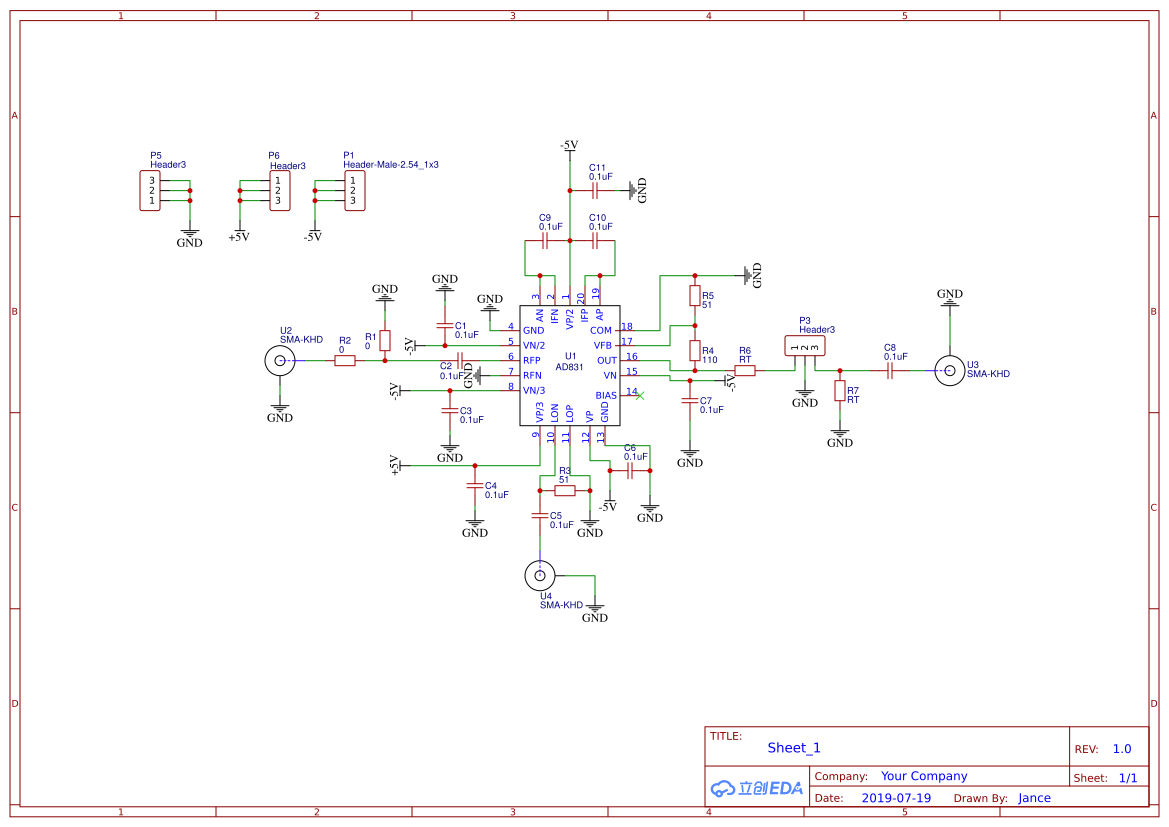Select the Your Company field text

click(924, 776)
